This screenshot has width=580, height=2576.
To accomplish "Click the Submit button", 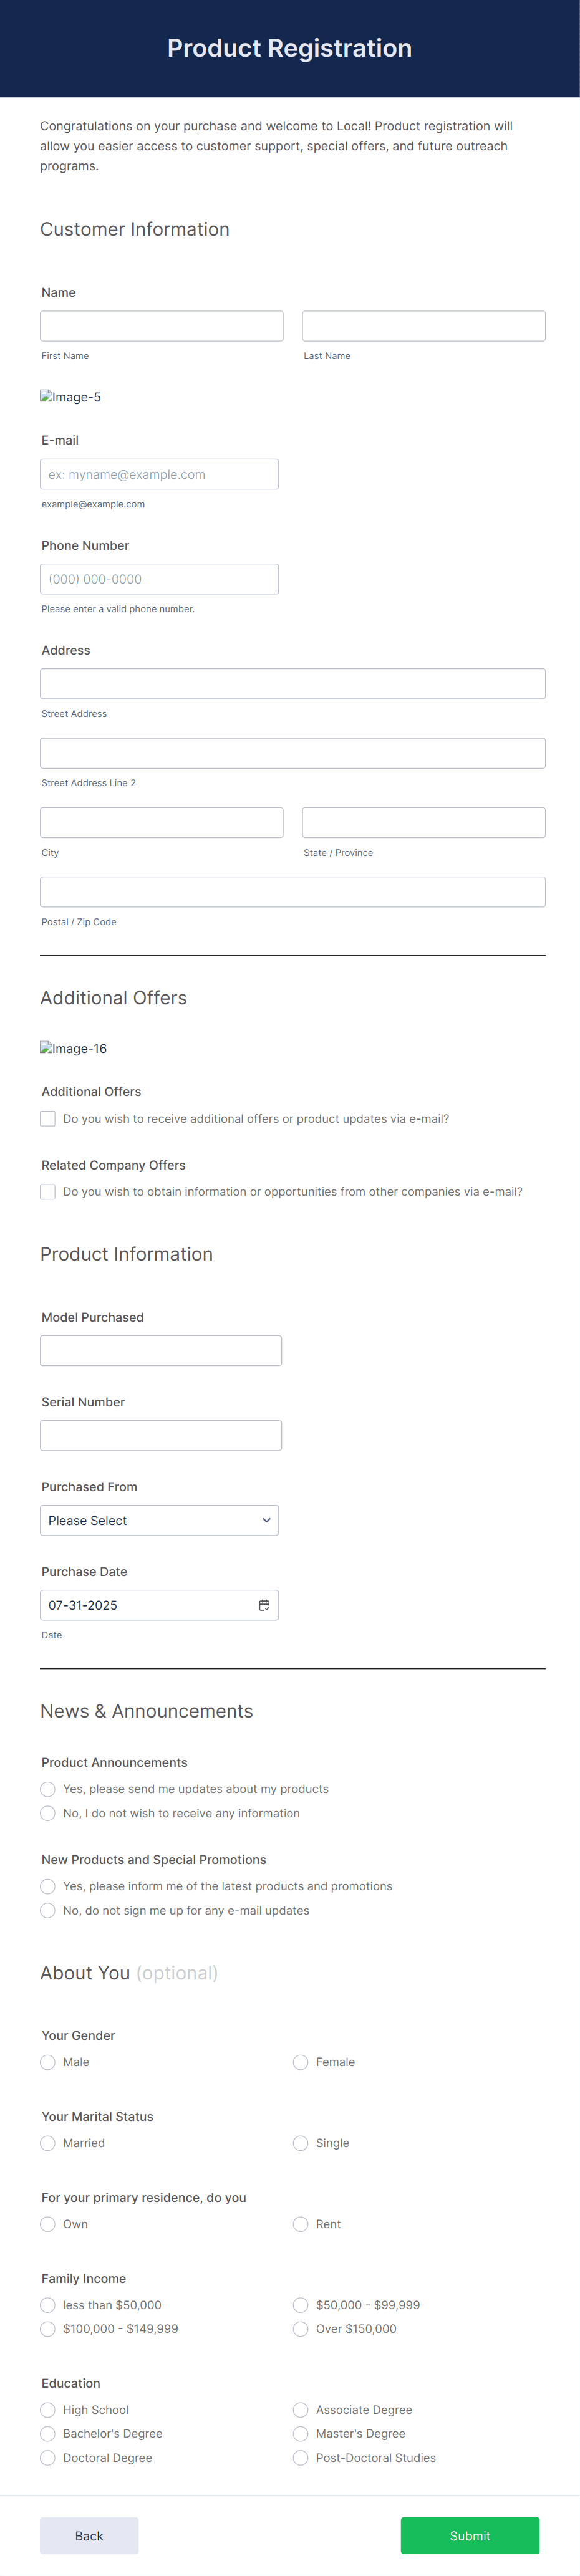I will [x=470, y=2536].
